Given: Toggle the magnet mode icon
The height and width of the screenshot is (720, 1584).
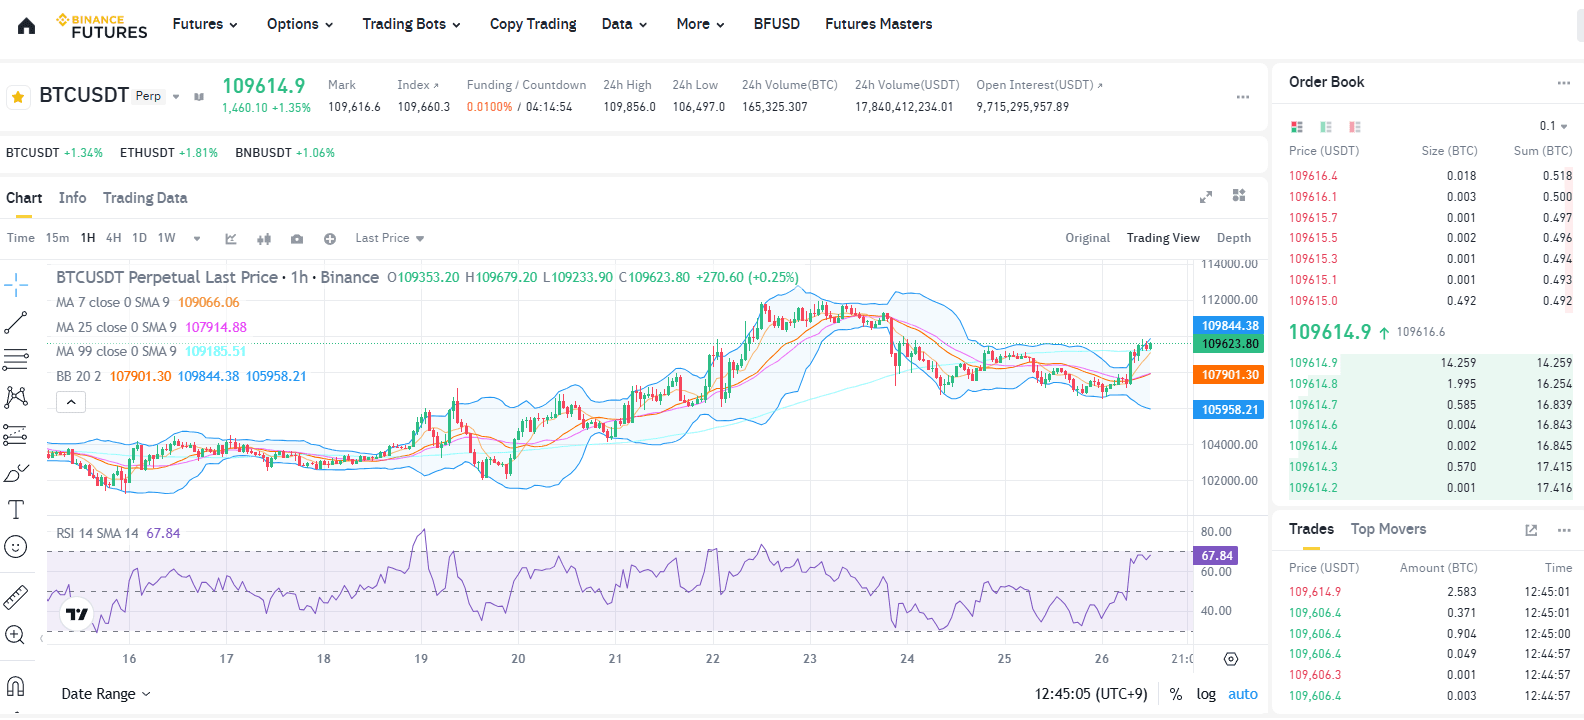Looking at the screenshot, I should pyautogui.click(x=16, y=686).
